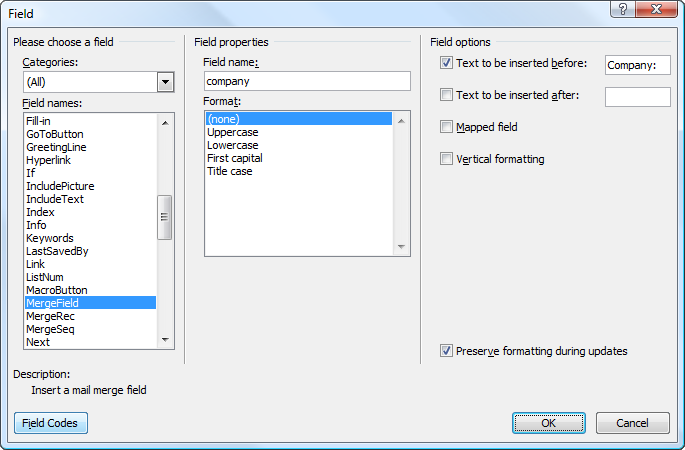Viewport: 685px width, 450px height.
Task: Open the Categories dropdown
Action: click(x=166, y=82)
